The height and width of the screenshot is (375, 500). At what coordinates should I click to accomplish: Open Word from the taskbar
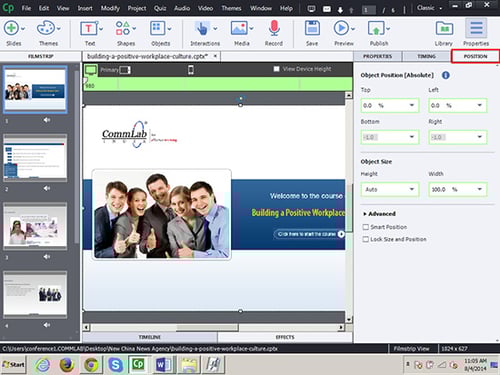(163, 364)
